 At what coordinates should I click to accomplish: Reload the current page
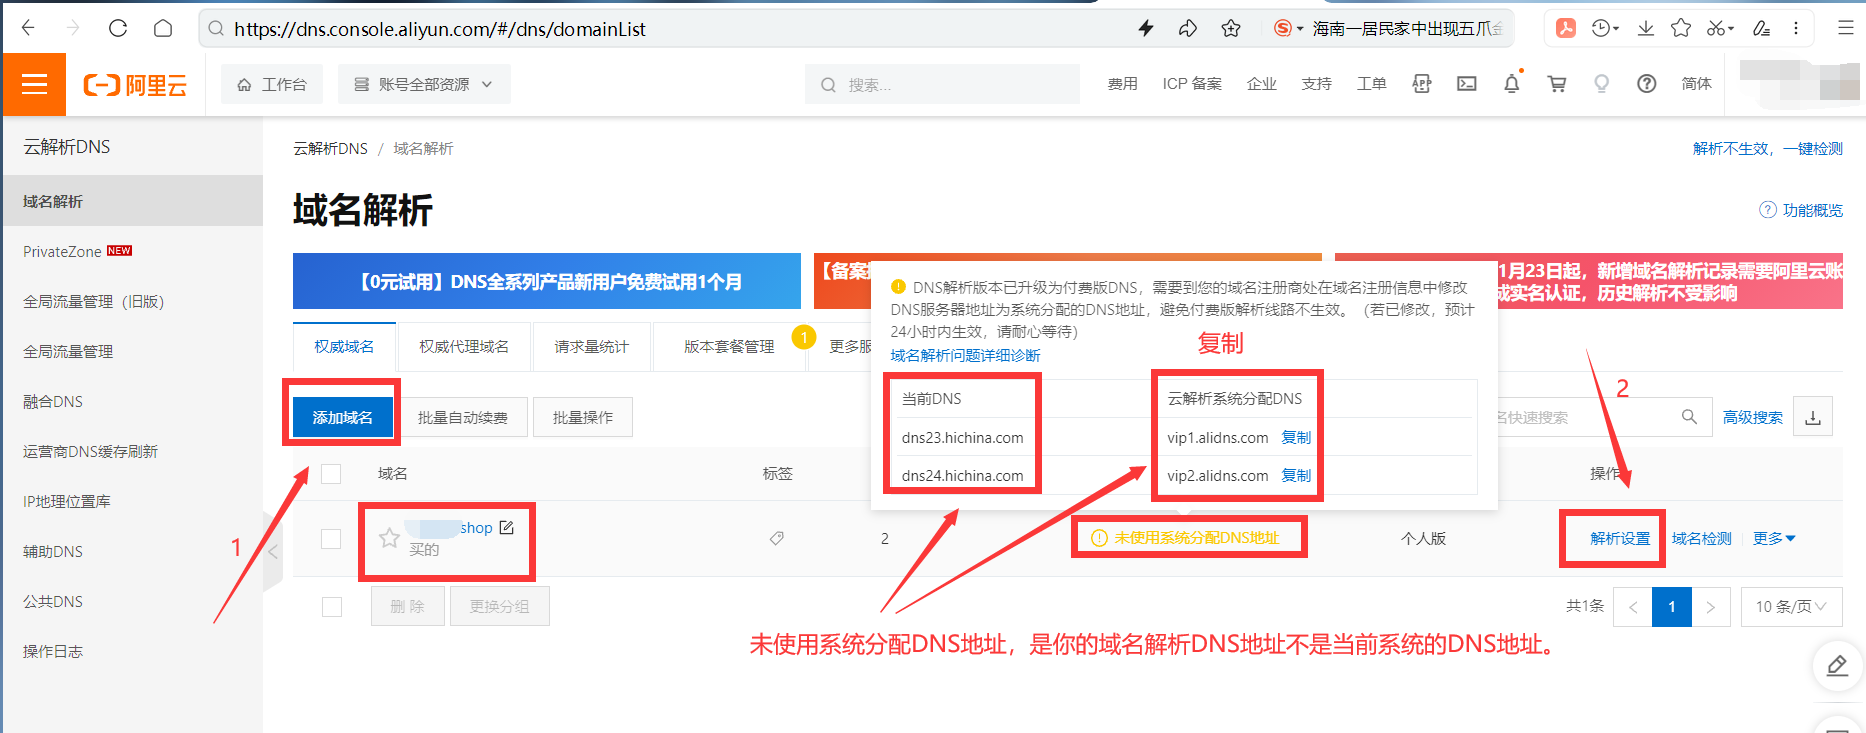118,29
